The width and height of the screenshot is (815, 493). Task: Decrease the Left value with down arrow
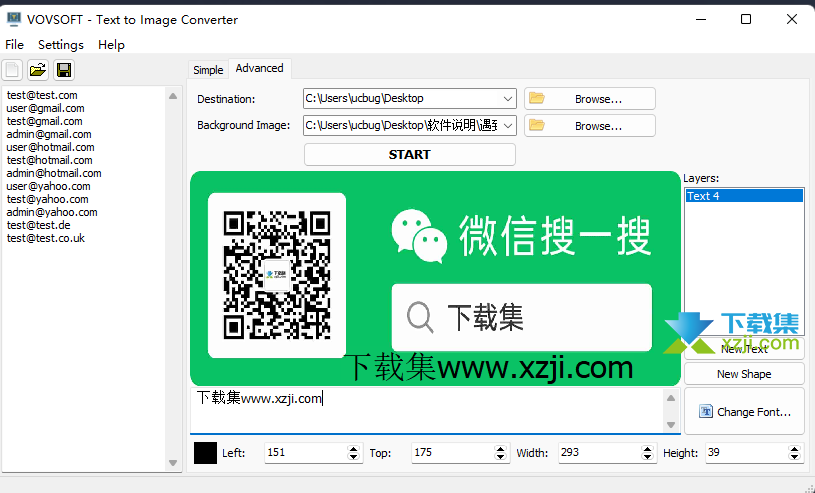(353, 457)
